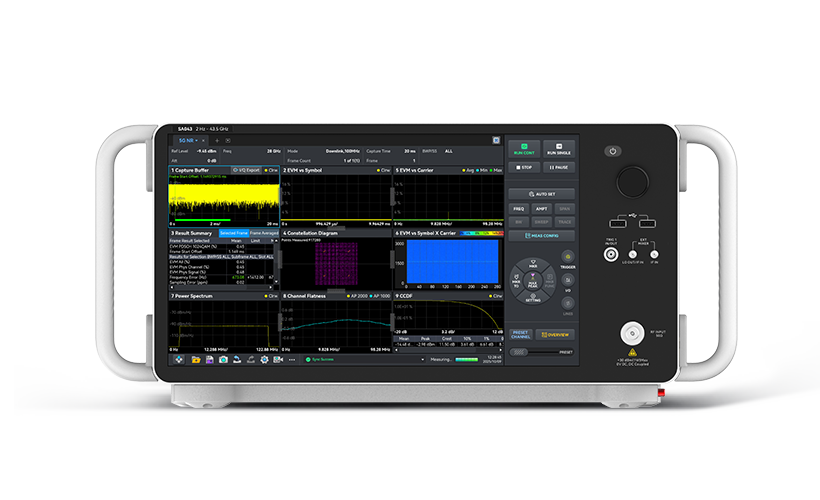Viewport: 820px width, 500px height.
Task: Take a screenshot with the camera icon
Action: (x=223, y=360)
